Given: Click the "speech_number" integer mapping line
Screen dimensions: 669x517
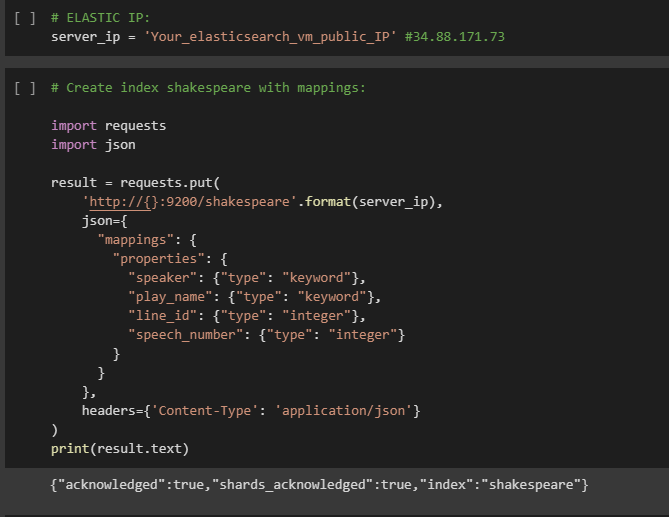Looking at the screenshot, I should pyautogui.click(x=266, y=335).
